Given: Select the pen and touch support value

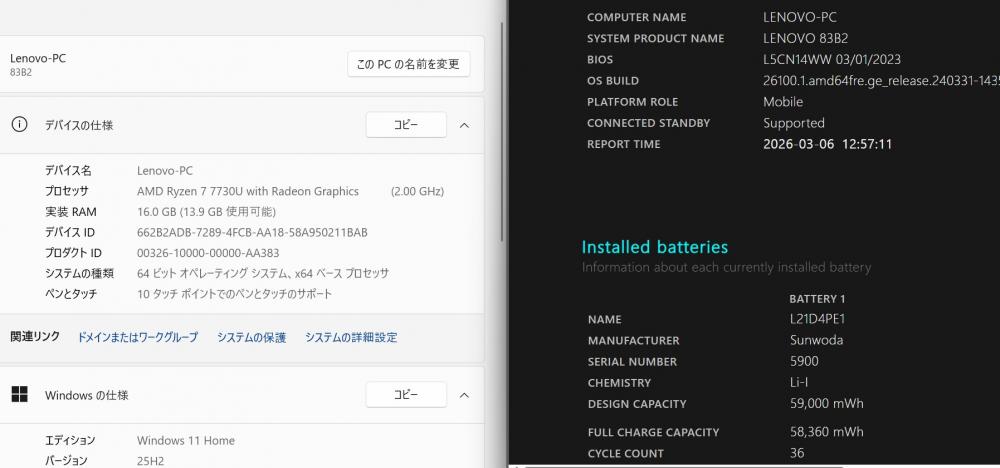Looking at the screenshot, I should pos(235,294).
